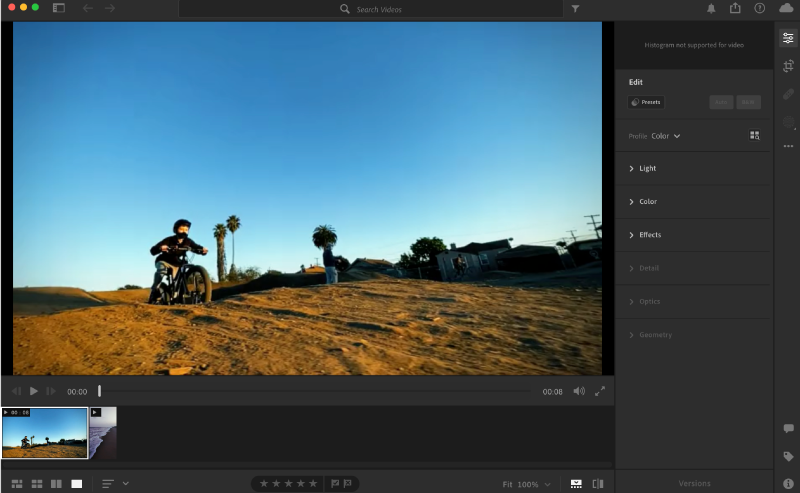The height and width of the screenshot is (493, 800).
Task: Open the keywords tag icon
Action: point(788,456)
